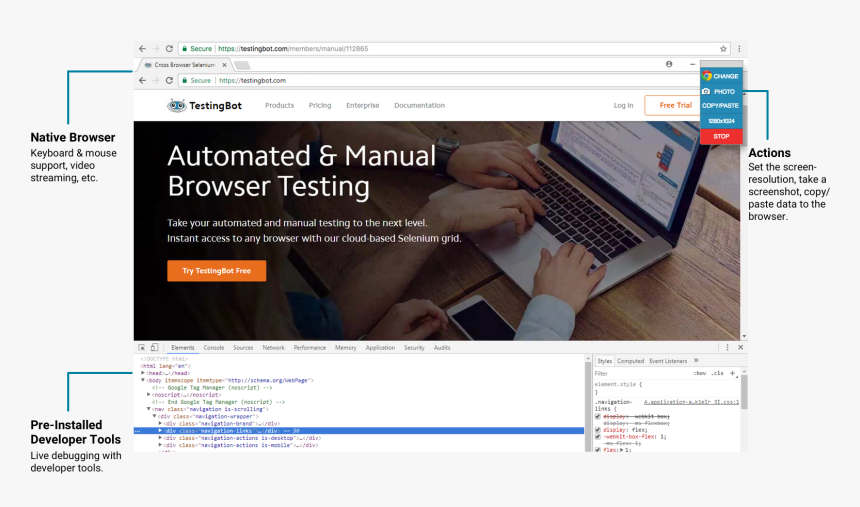The height and width of the screenshot is (507, 860).
Task: Open the 1280x1024 resolution option
Action: 721,121
